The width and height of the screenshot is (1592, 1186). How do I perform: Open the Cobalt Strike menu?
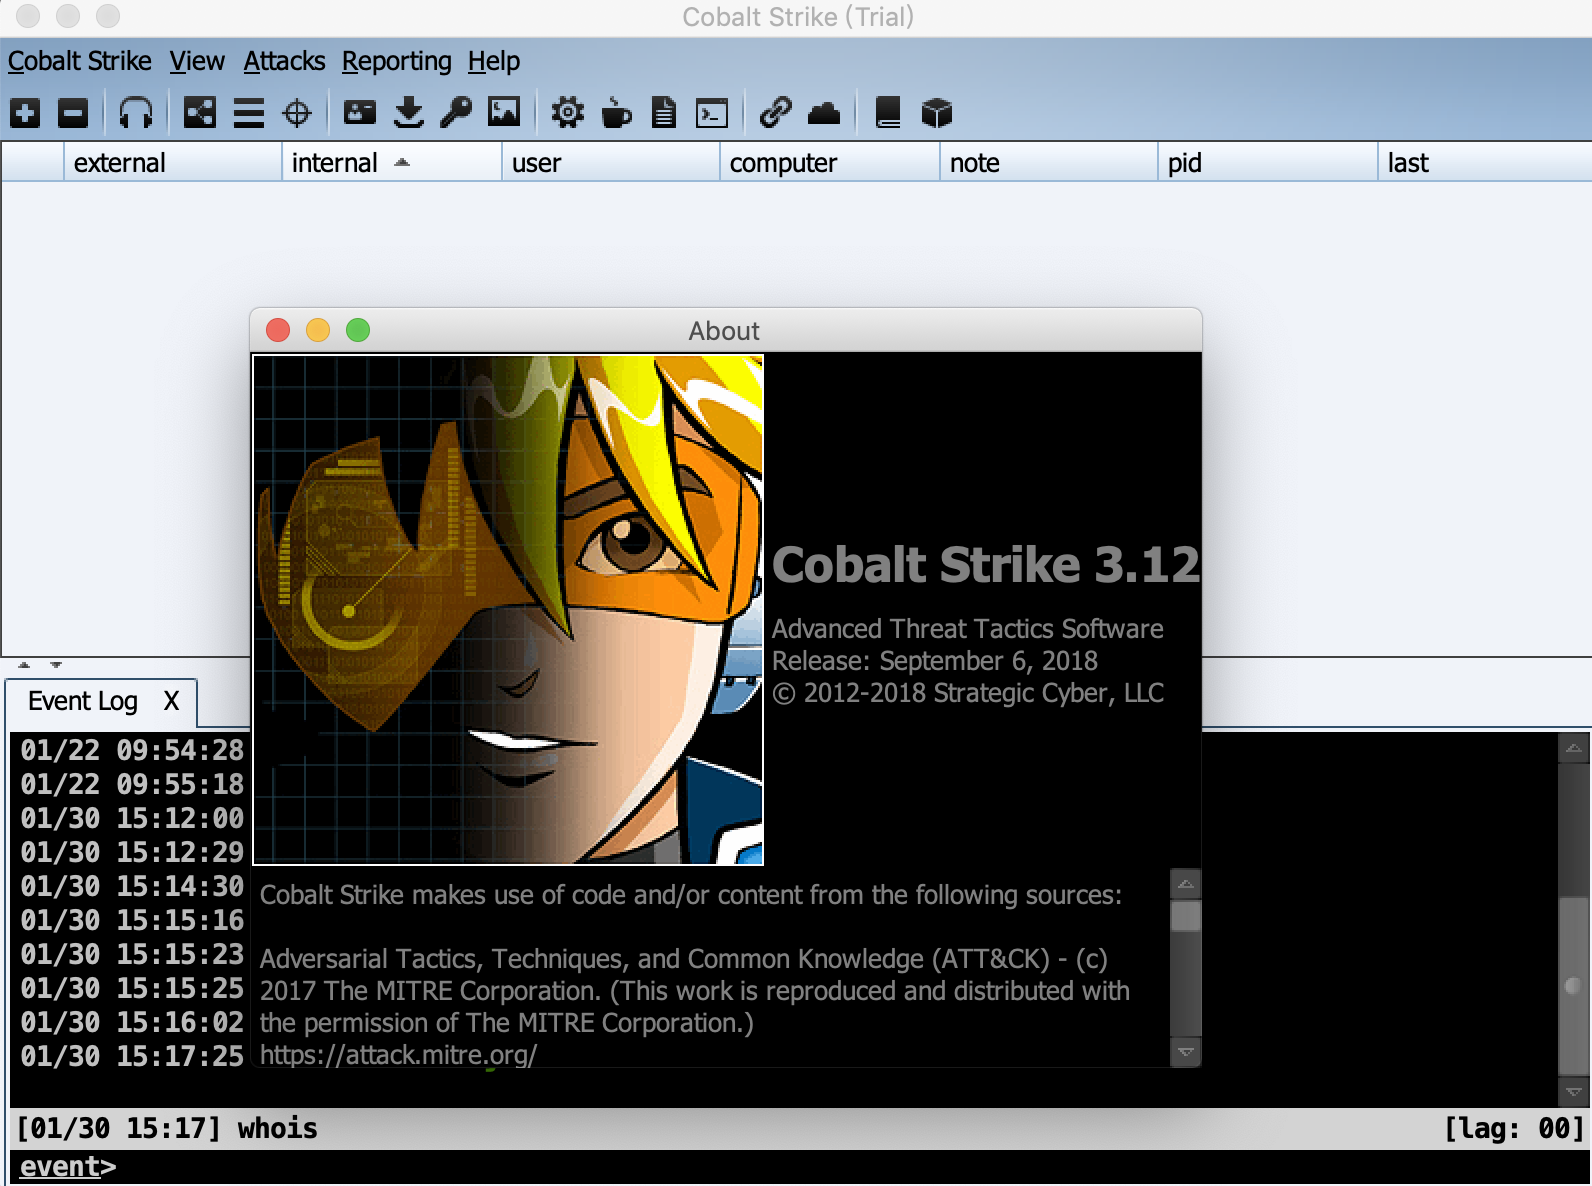(80, 61)
